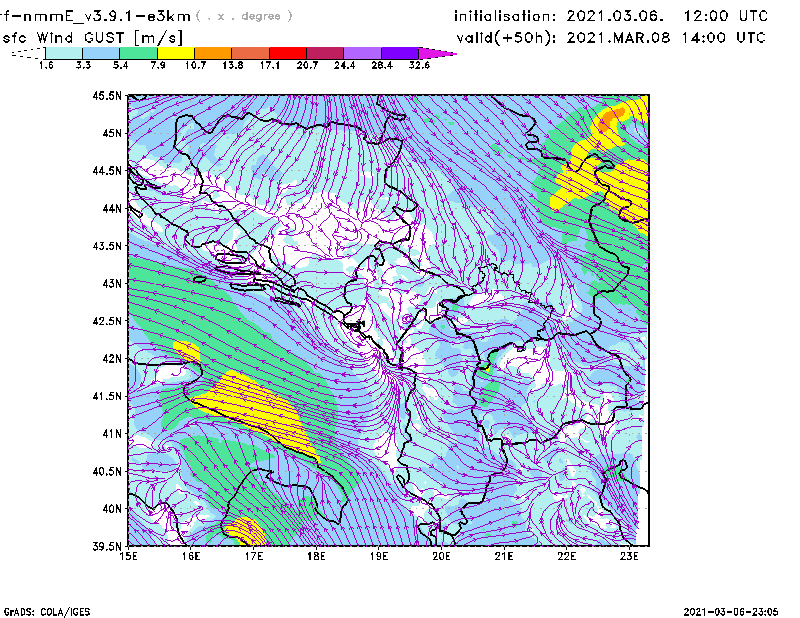Click the legend value '32.6'

point(419,65)
